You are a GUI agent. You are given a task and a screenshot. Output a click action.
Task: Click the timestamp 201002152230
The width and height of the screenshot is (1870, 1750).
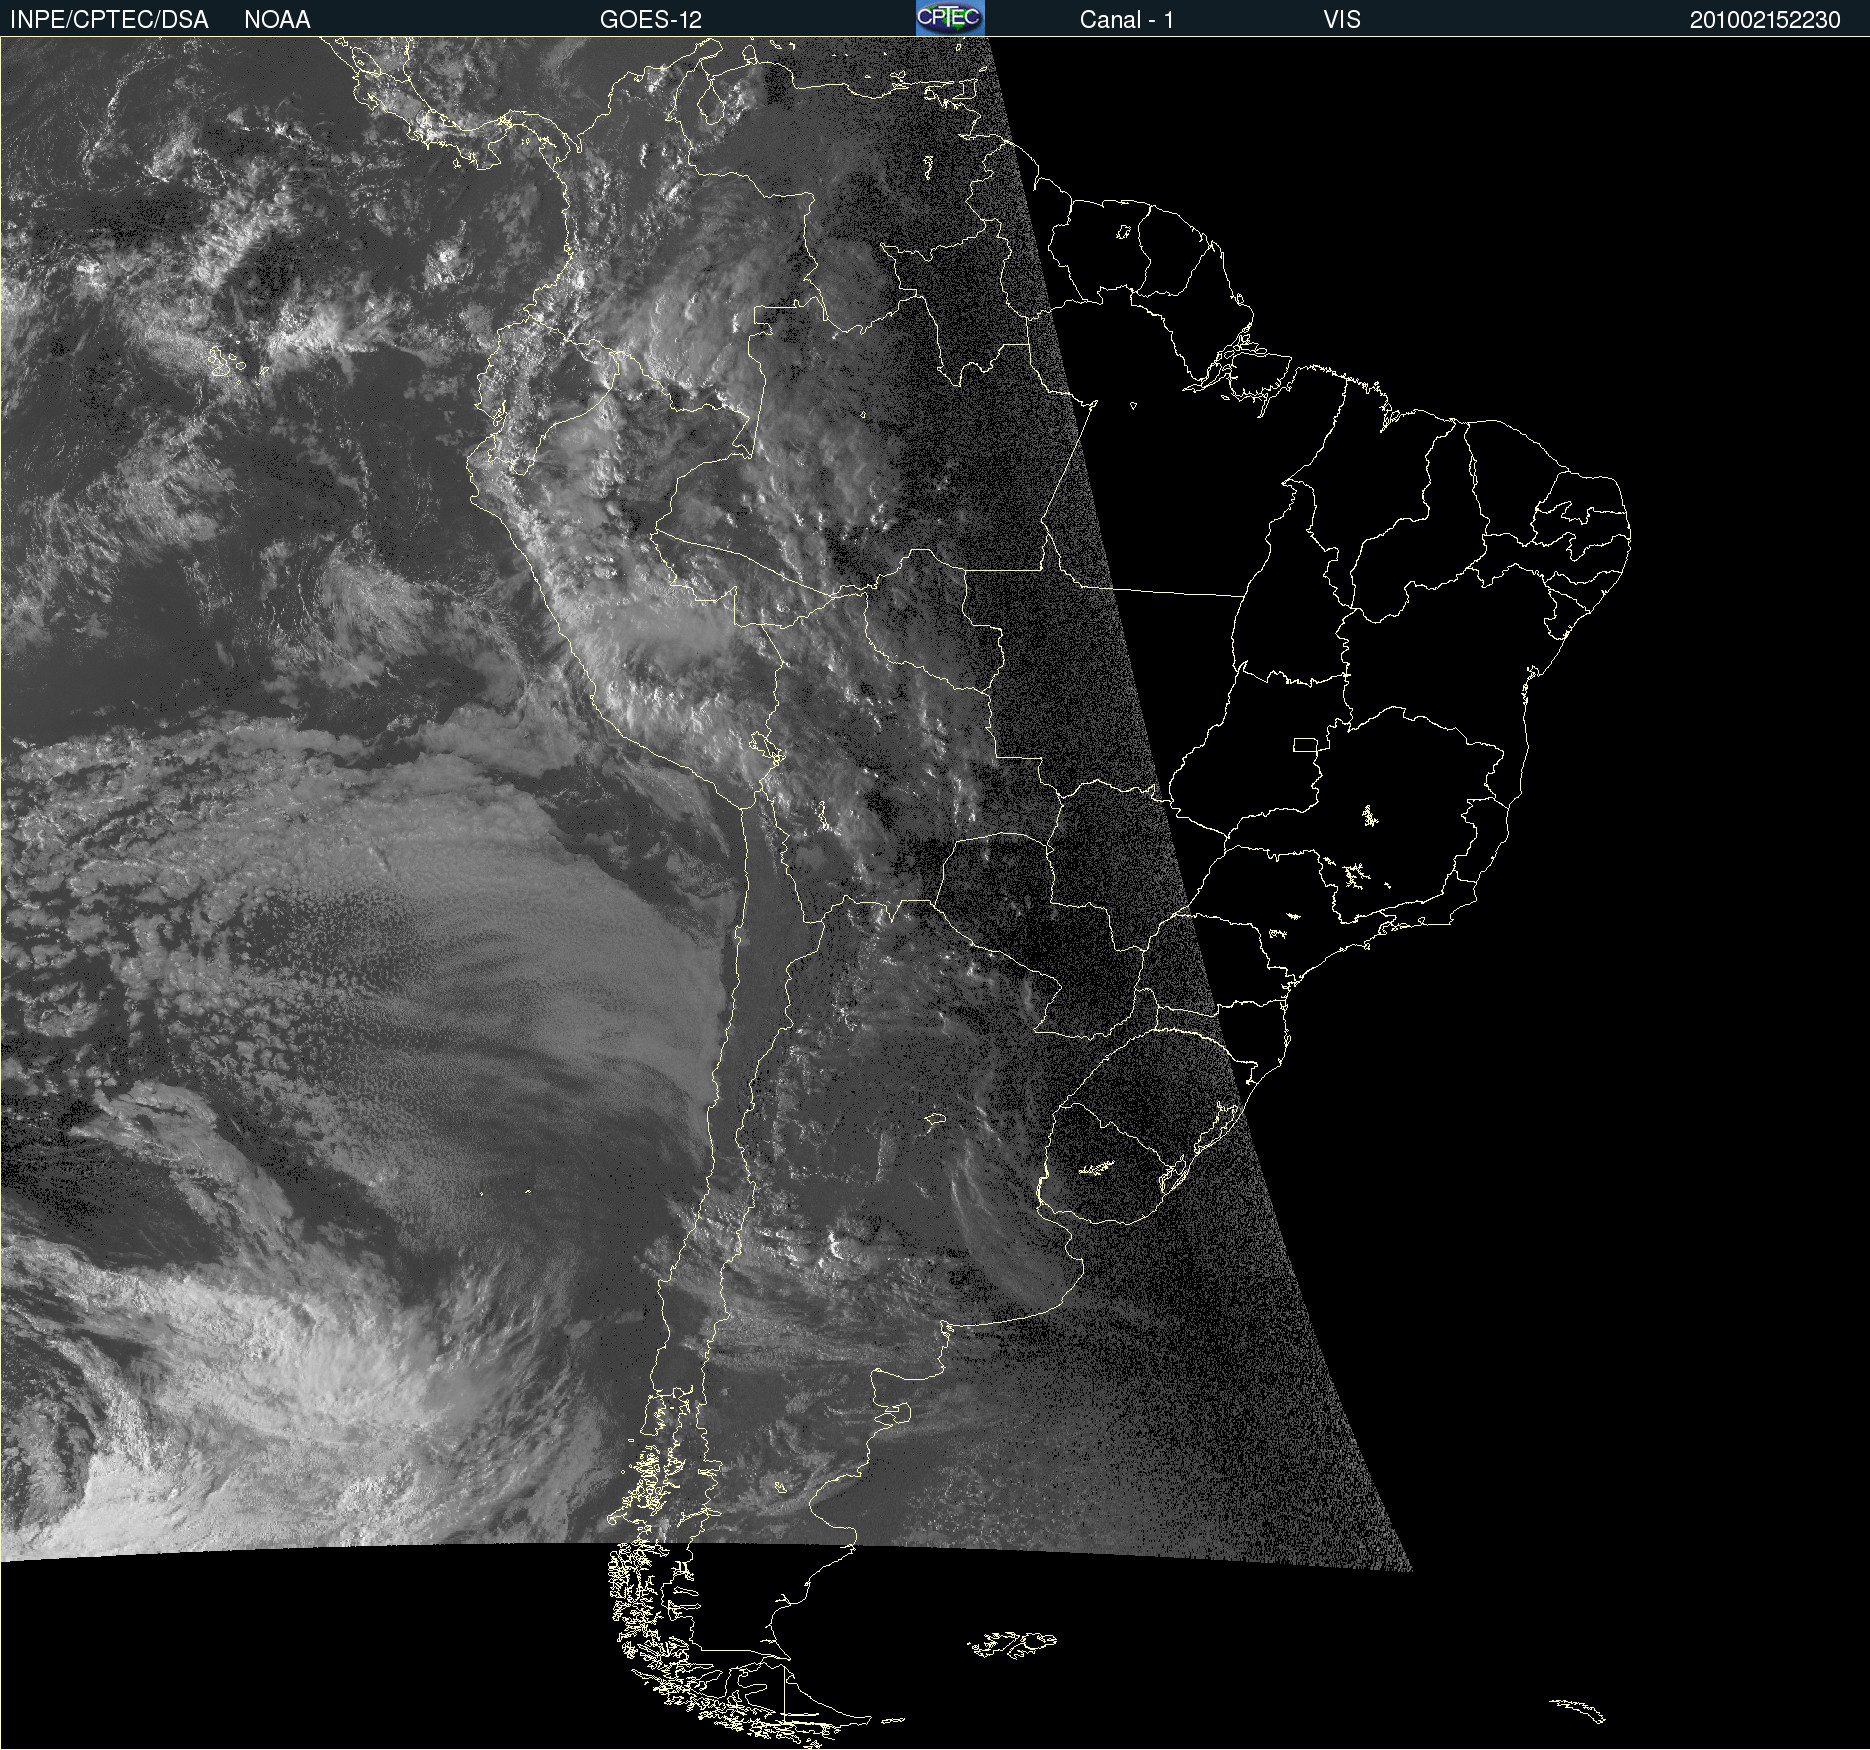click(1765, 20)
